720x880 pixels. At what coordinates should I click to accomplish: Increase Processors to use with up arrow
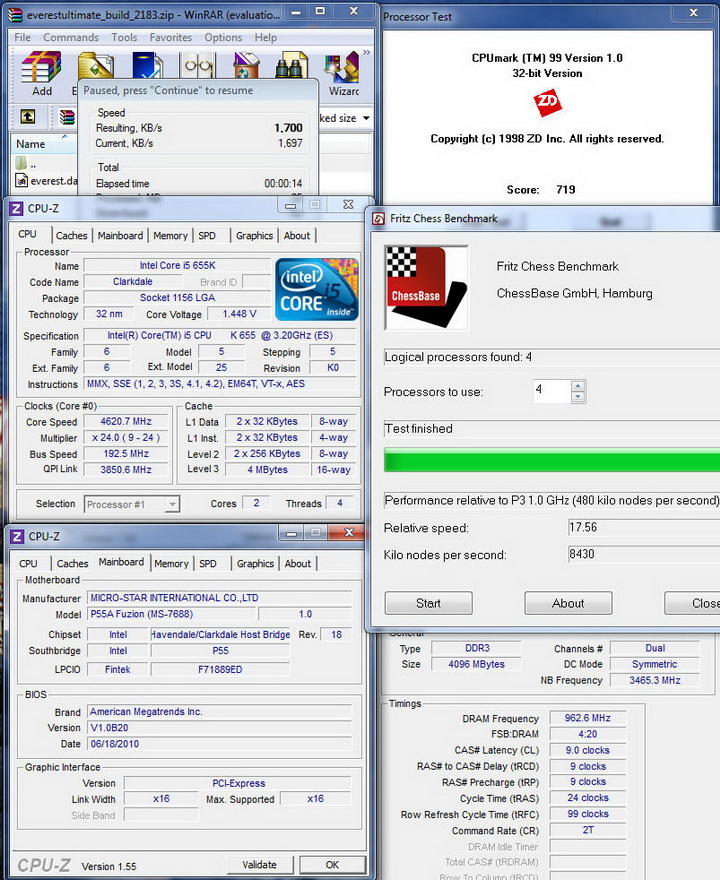coord(578,386)
